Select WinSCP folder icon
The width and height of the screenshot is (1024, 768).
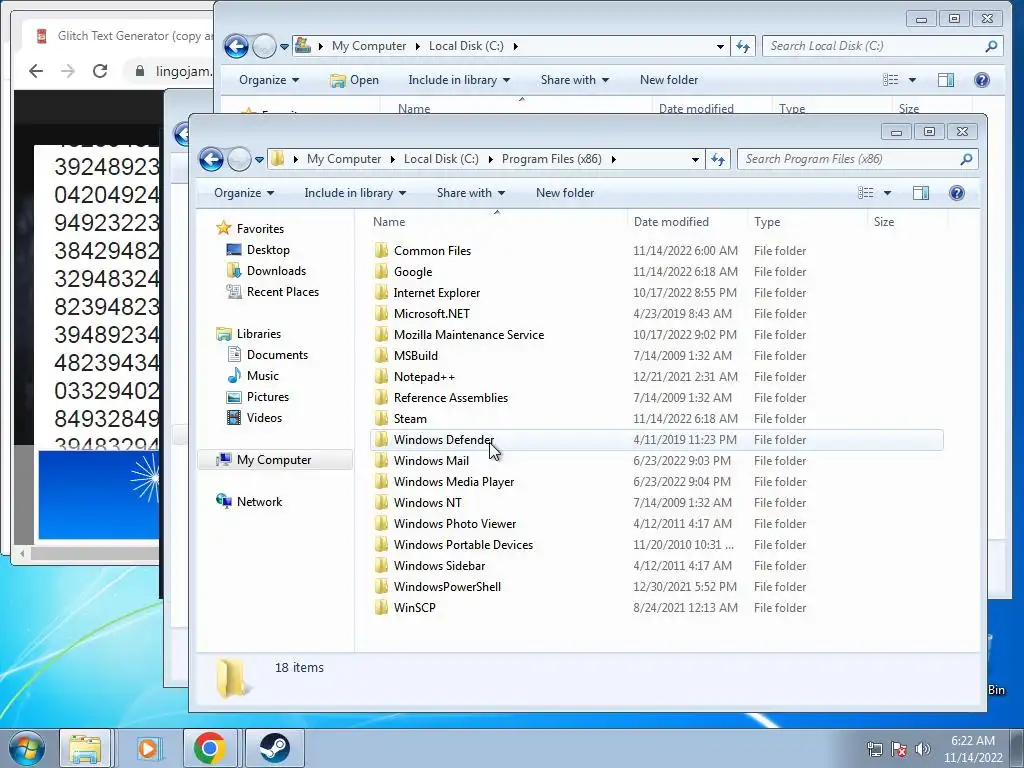pos(381,607)
